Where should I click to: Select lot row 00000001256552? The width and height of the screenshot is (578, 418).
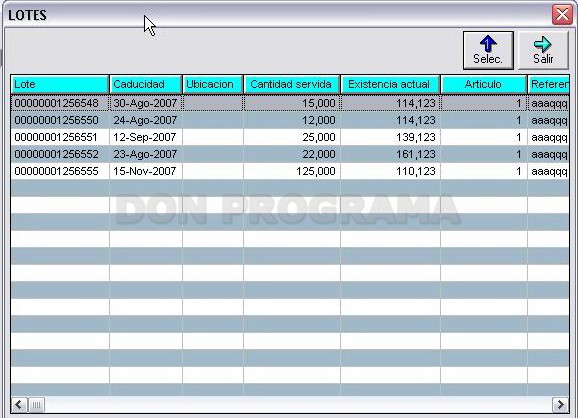[x=290, y=154]
